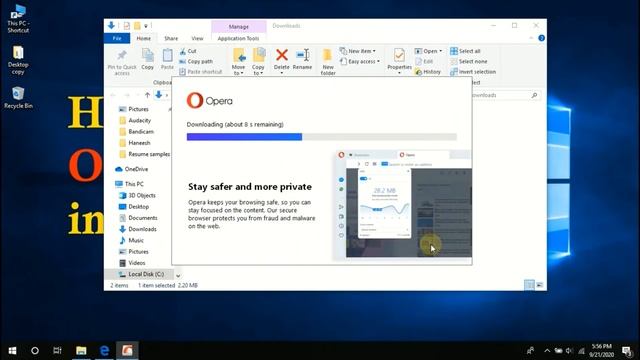Select the Resume samples folder
Screen dimensions: 640x360
[x=144, y=154]
